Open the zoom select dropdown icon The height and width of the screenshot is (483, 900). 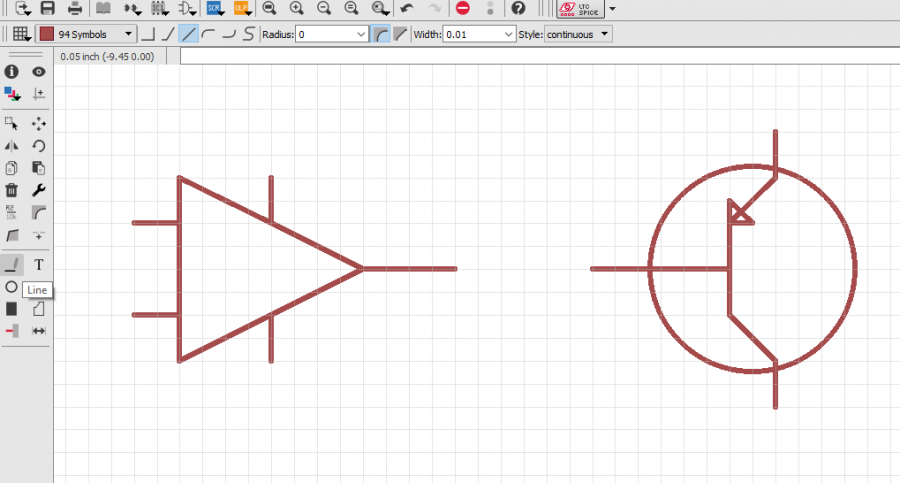380,8
